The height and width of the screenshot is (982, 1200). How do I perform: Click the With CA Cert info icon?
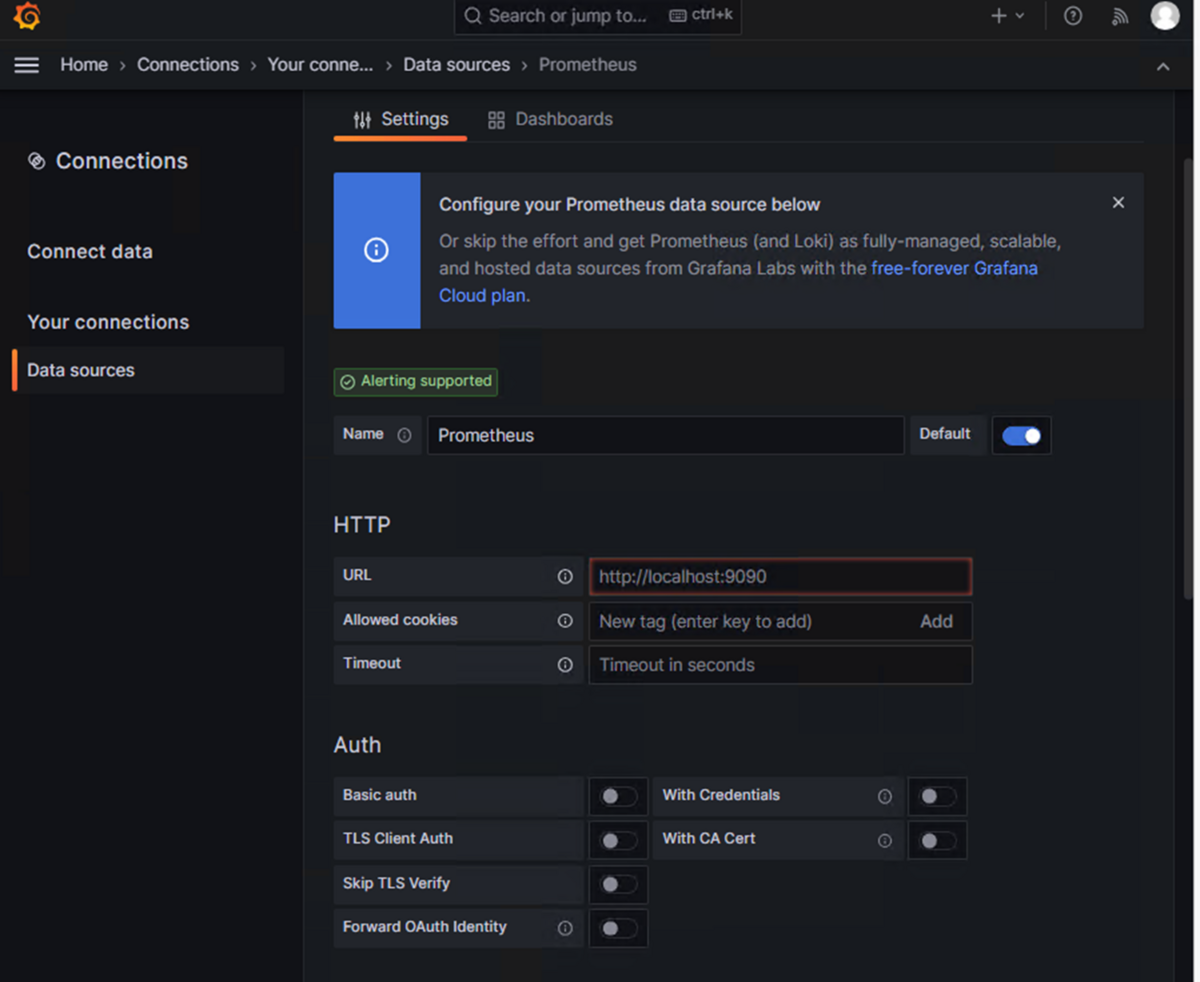pyautogui.click(x=884, y=841)
